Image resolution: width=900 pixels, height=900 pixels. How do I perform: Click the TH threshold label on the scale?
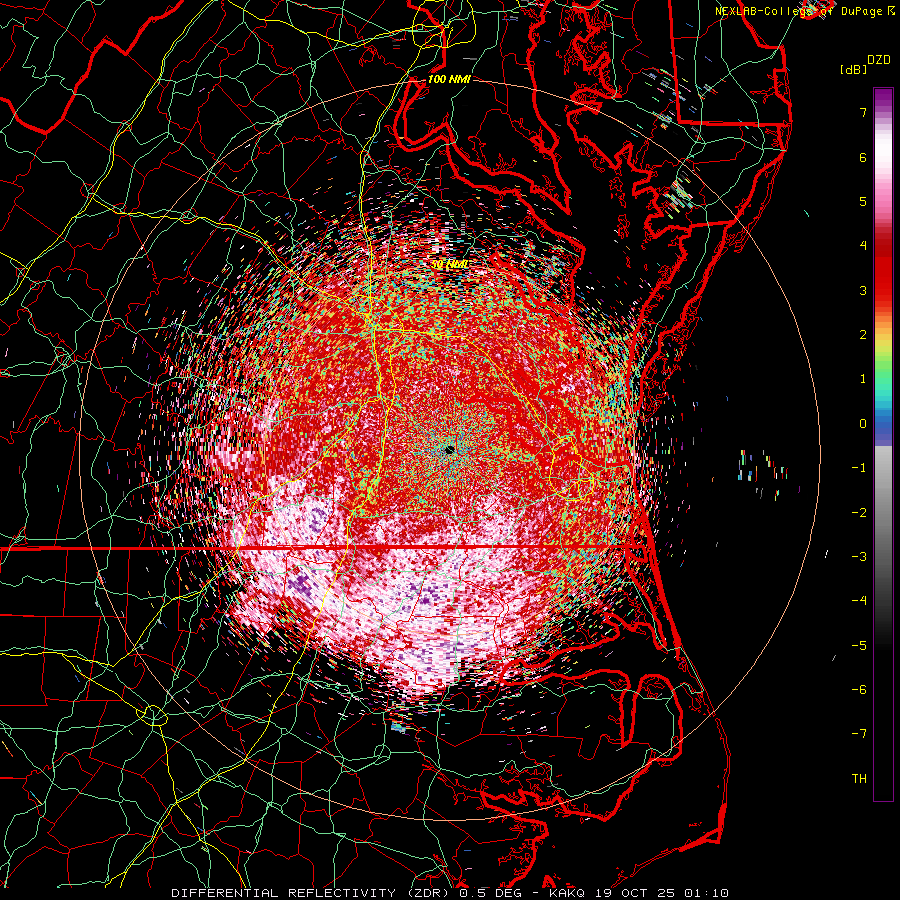859,778
